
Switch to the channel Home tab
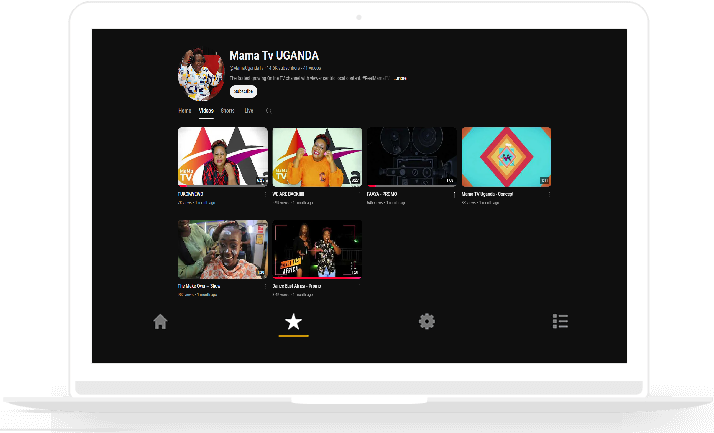(184, 111)
